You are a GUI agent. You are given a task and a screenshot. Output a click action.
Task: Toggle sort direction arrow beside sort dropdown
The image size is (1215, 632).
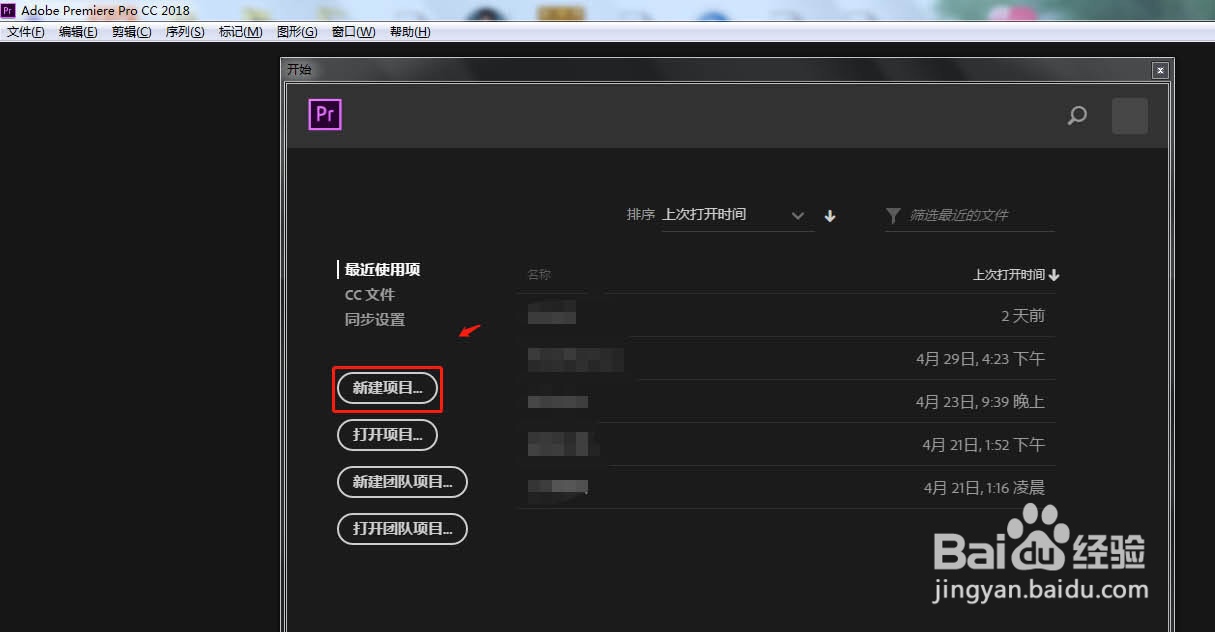click(830, 216)
